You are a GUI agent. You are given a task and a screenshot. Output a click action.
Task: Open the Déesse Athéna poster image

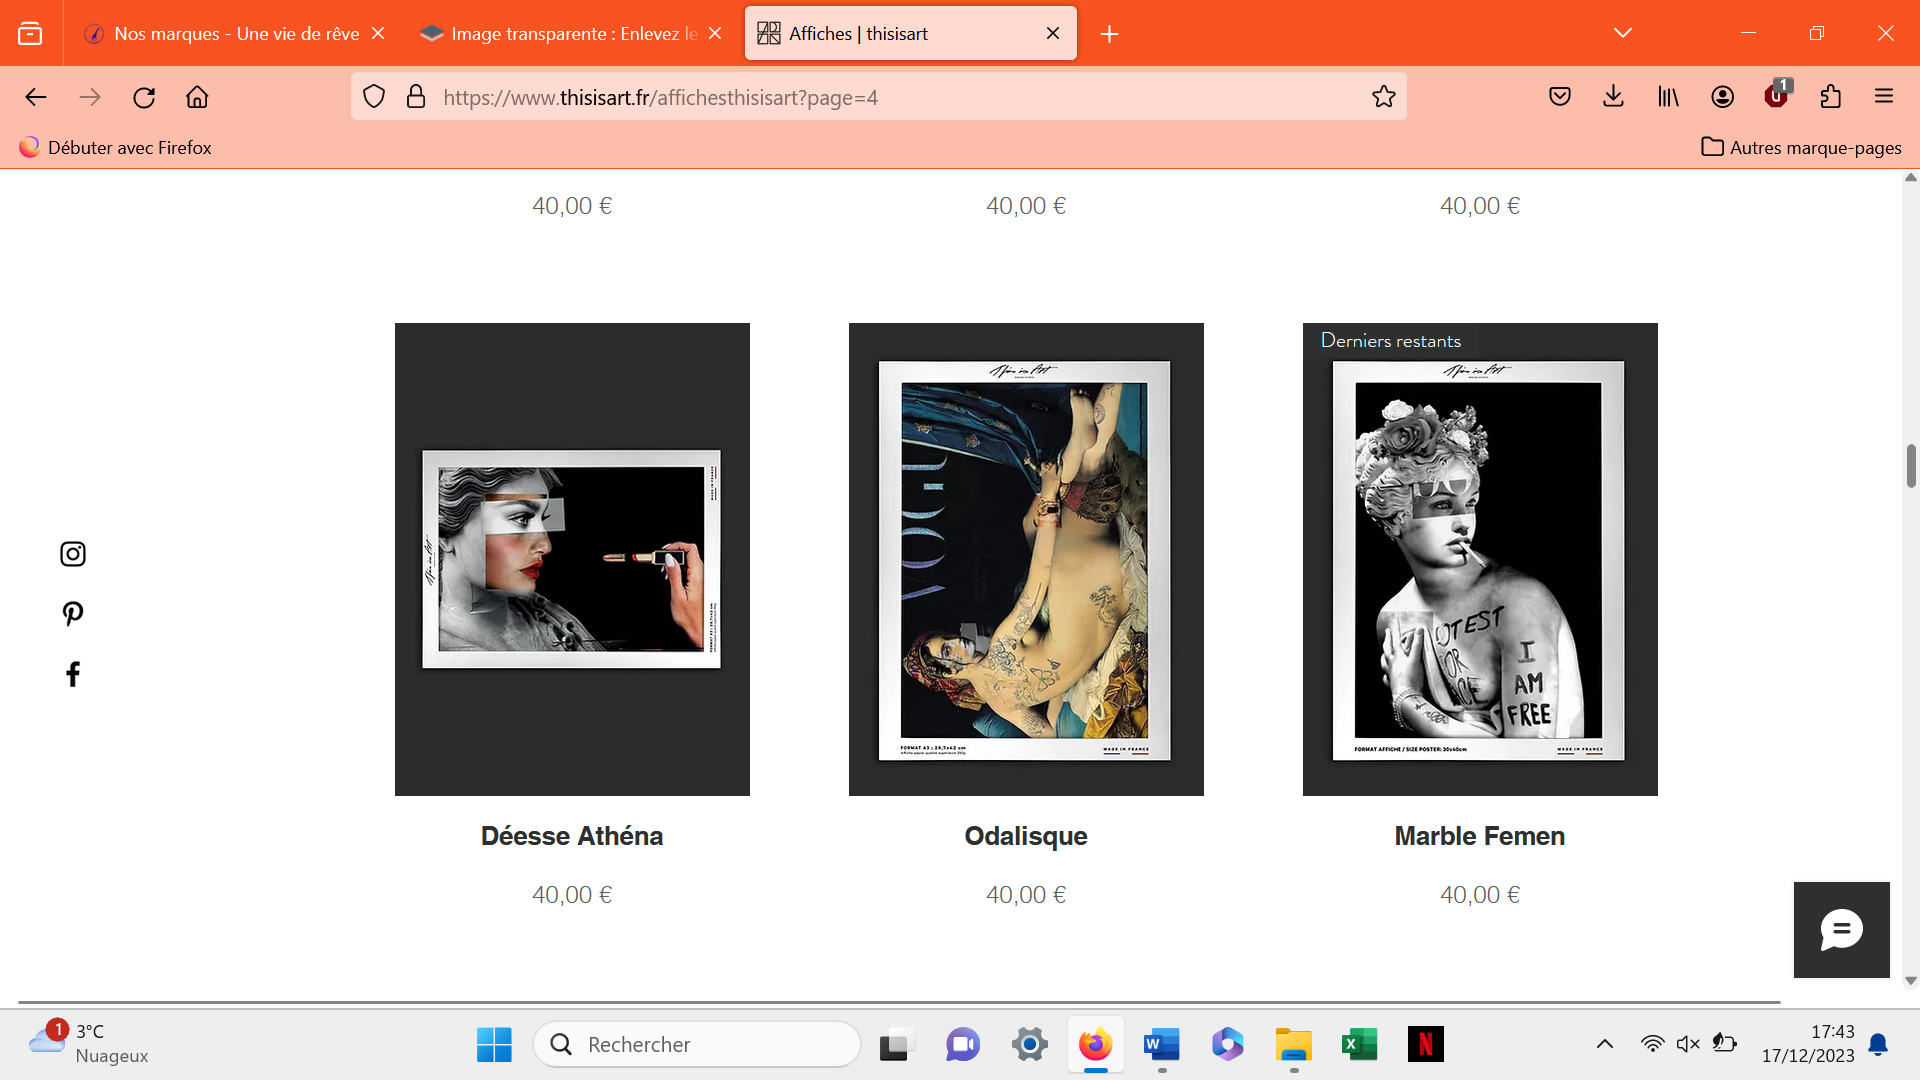coord(572,559)
